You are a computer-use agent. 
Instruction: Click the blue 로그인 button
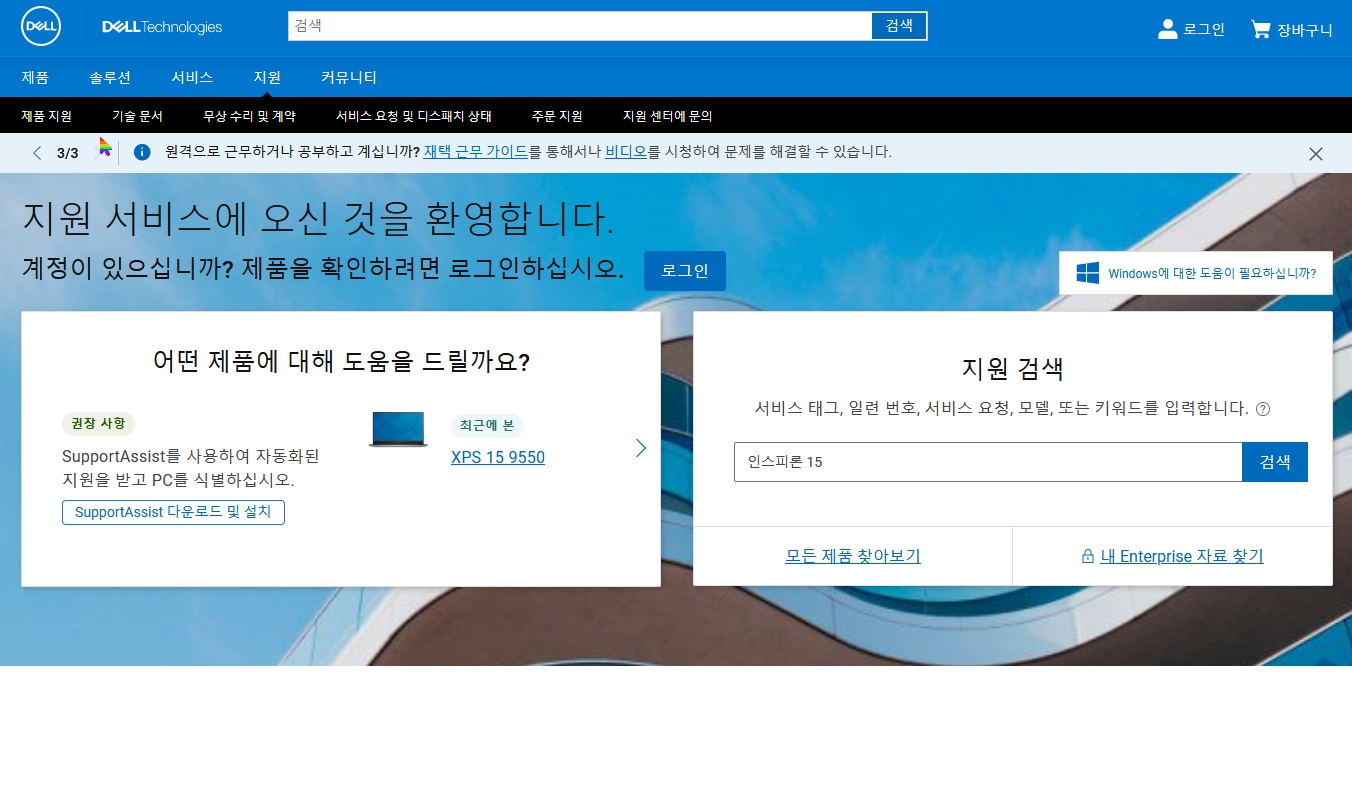point(684,270)
